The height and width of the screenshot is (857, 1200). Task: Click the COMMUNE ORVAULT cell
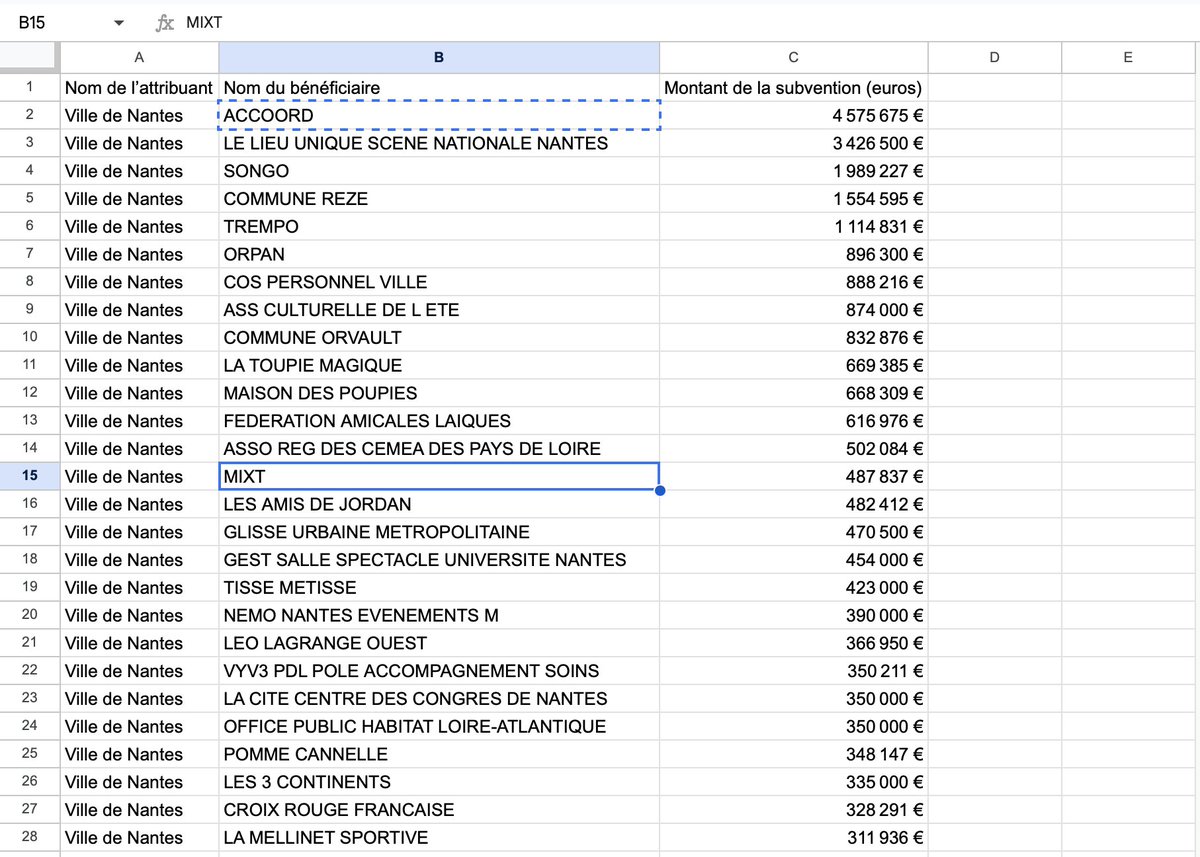439,338
